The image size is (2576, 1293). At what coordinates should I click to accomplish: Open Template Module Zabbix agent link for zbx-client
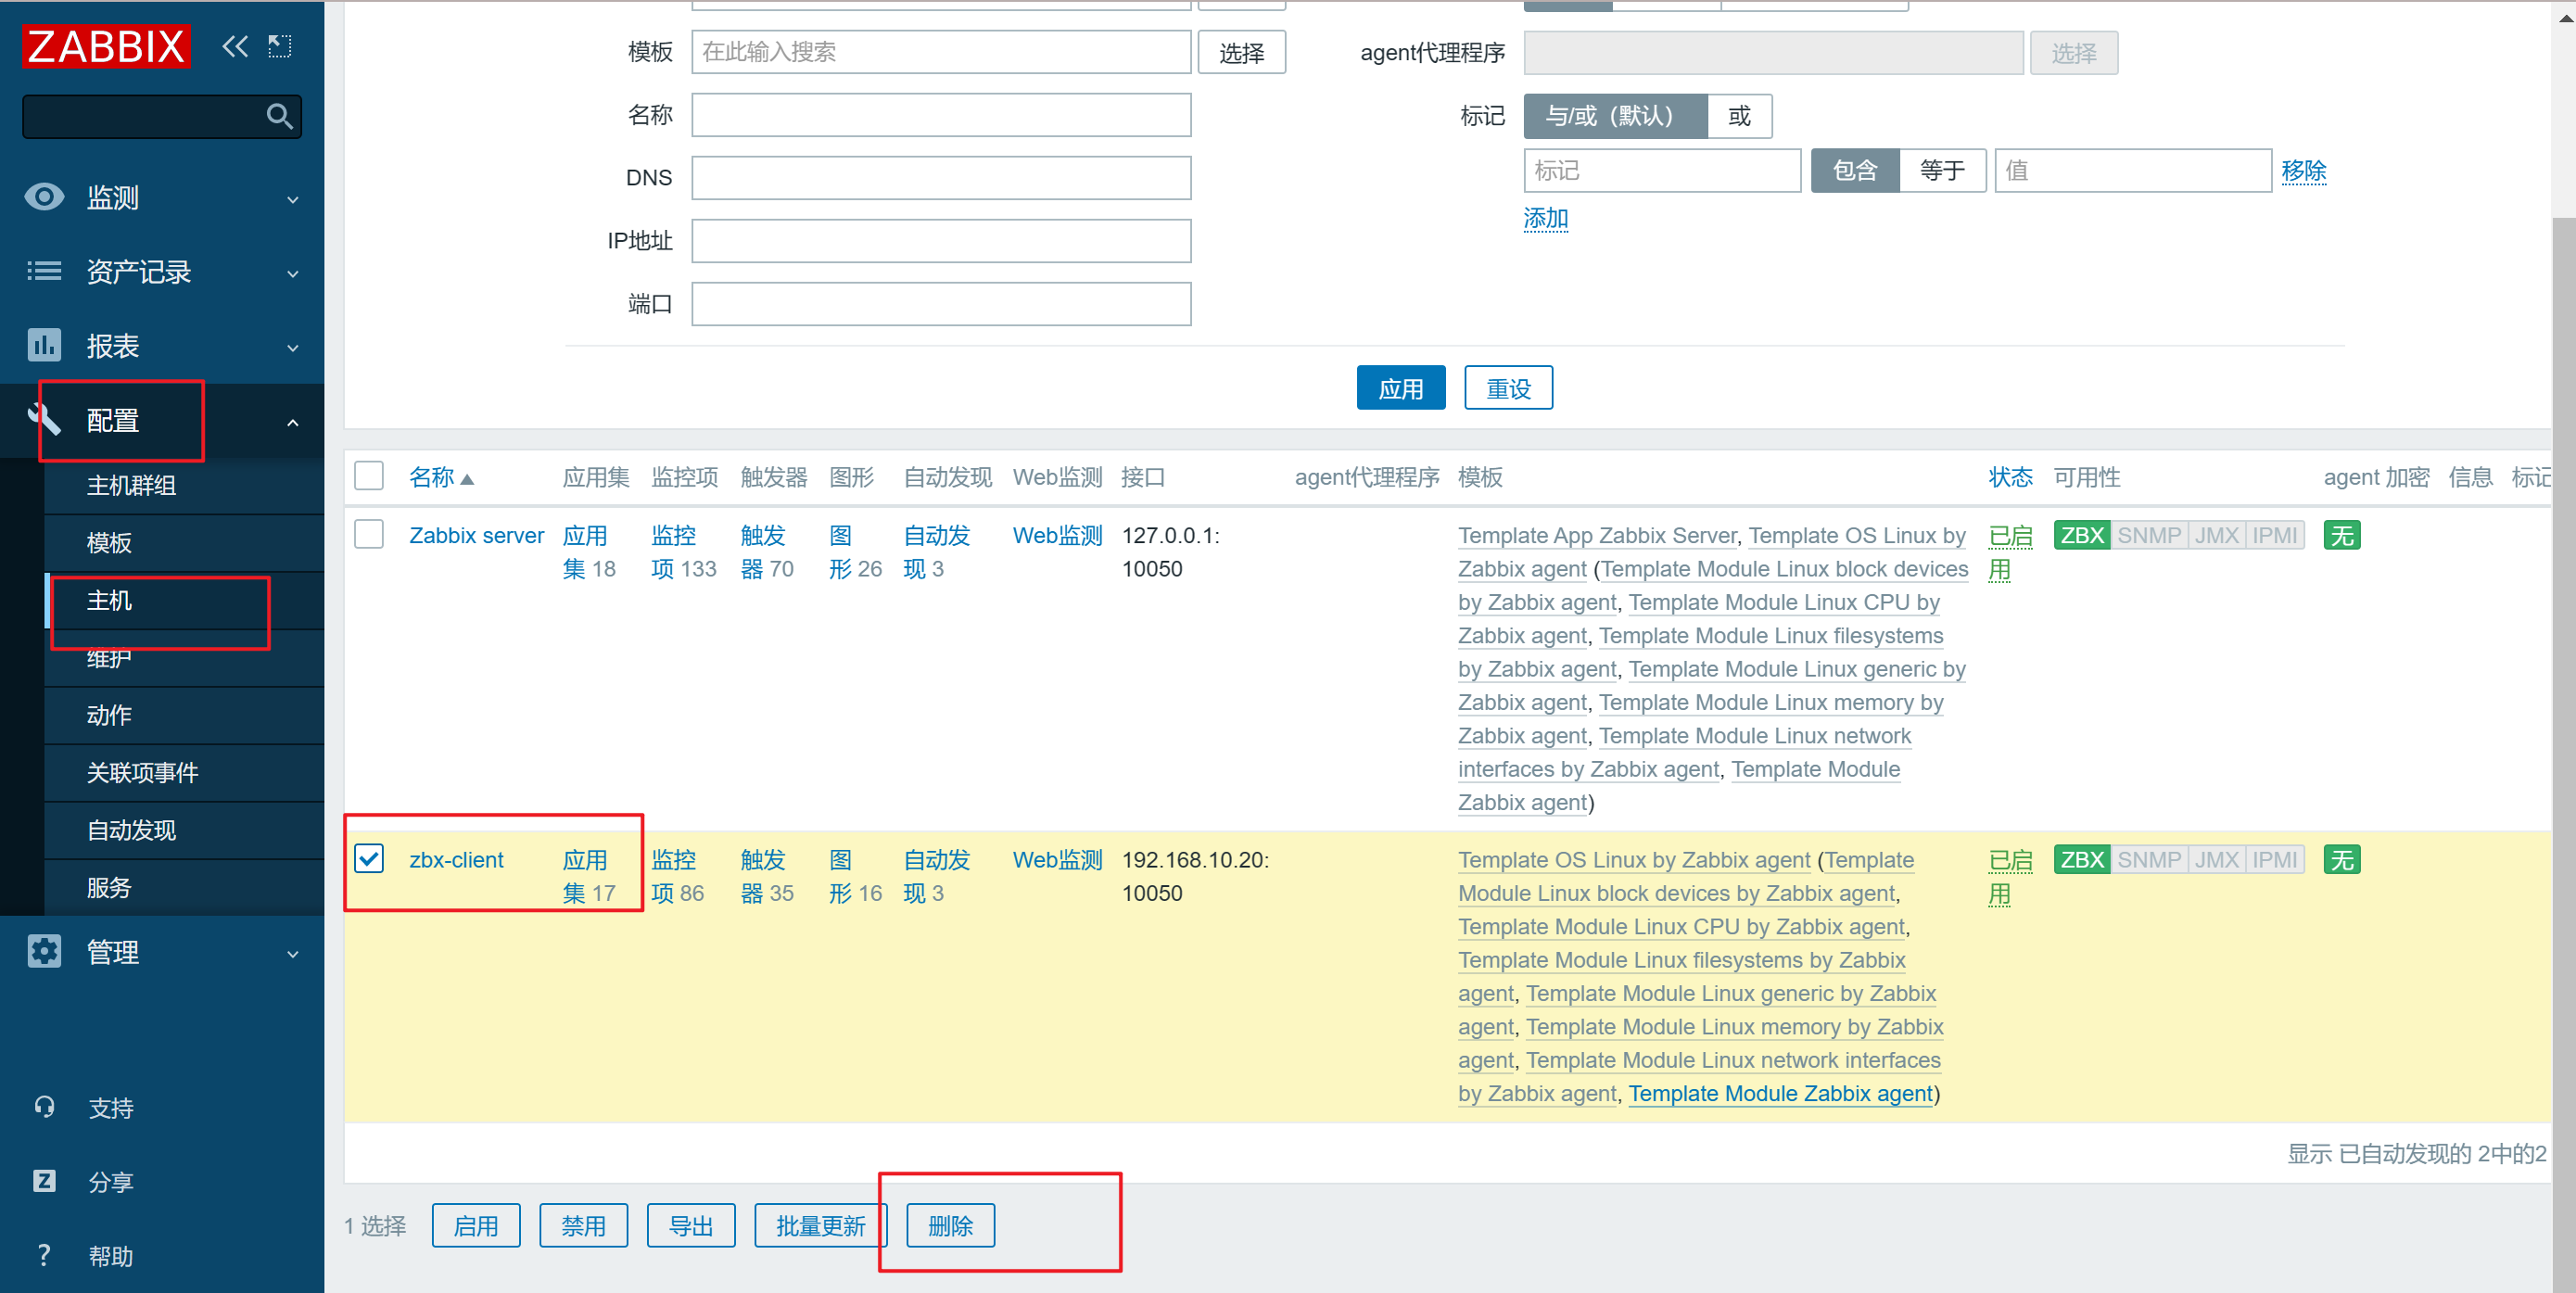coord(1780,1093)
